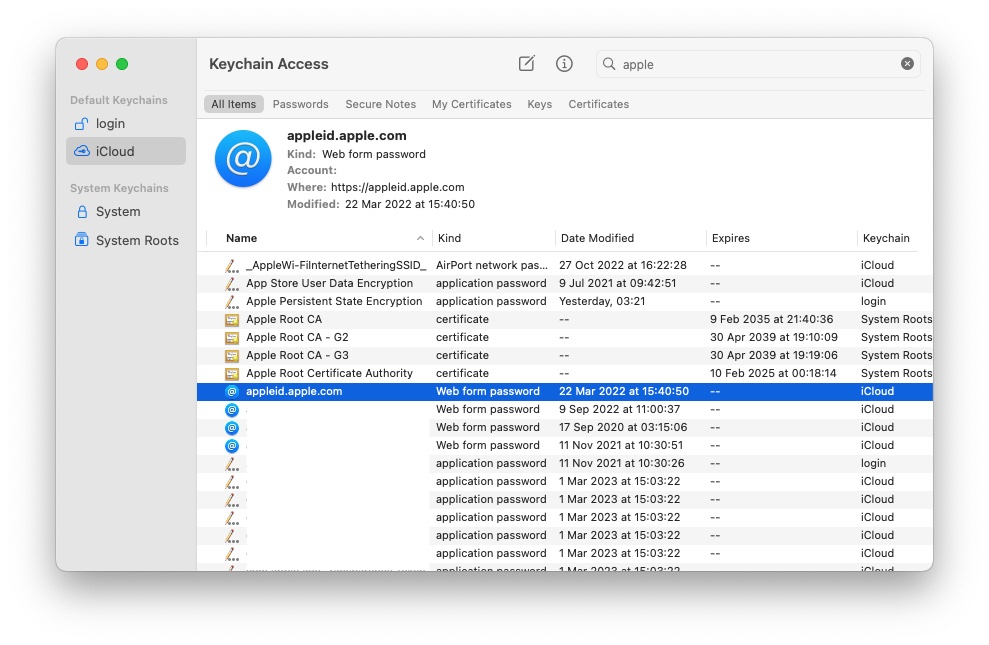Select App Store User Data Encryption entry
Screen dimensions: 989x645
(329, 284)
